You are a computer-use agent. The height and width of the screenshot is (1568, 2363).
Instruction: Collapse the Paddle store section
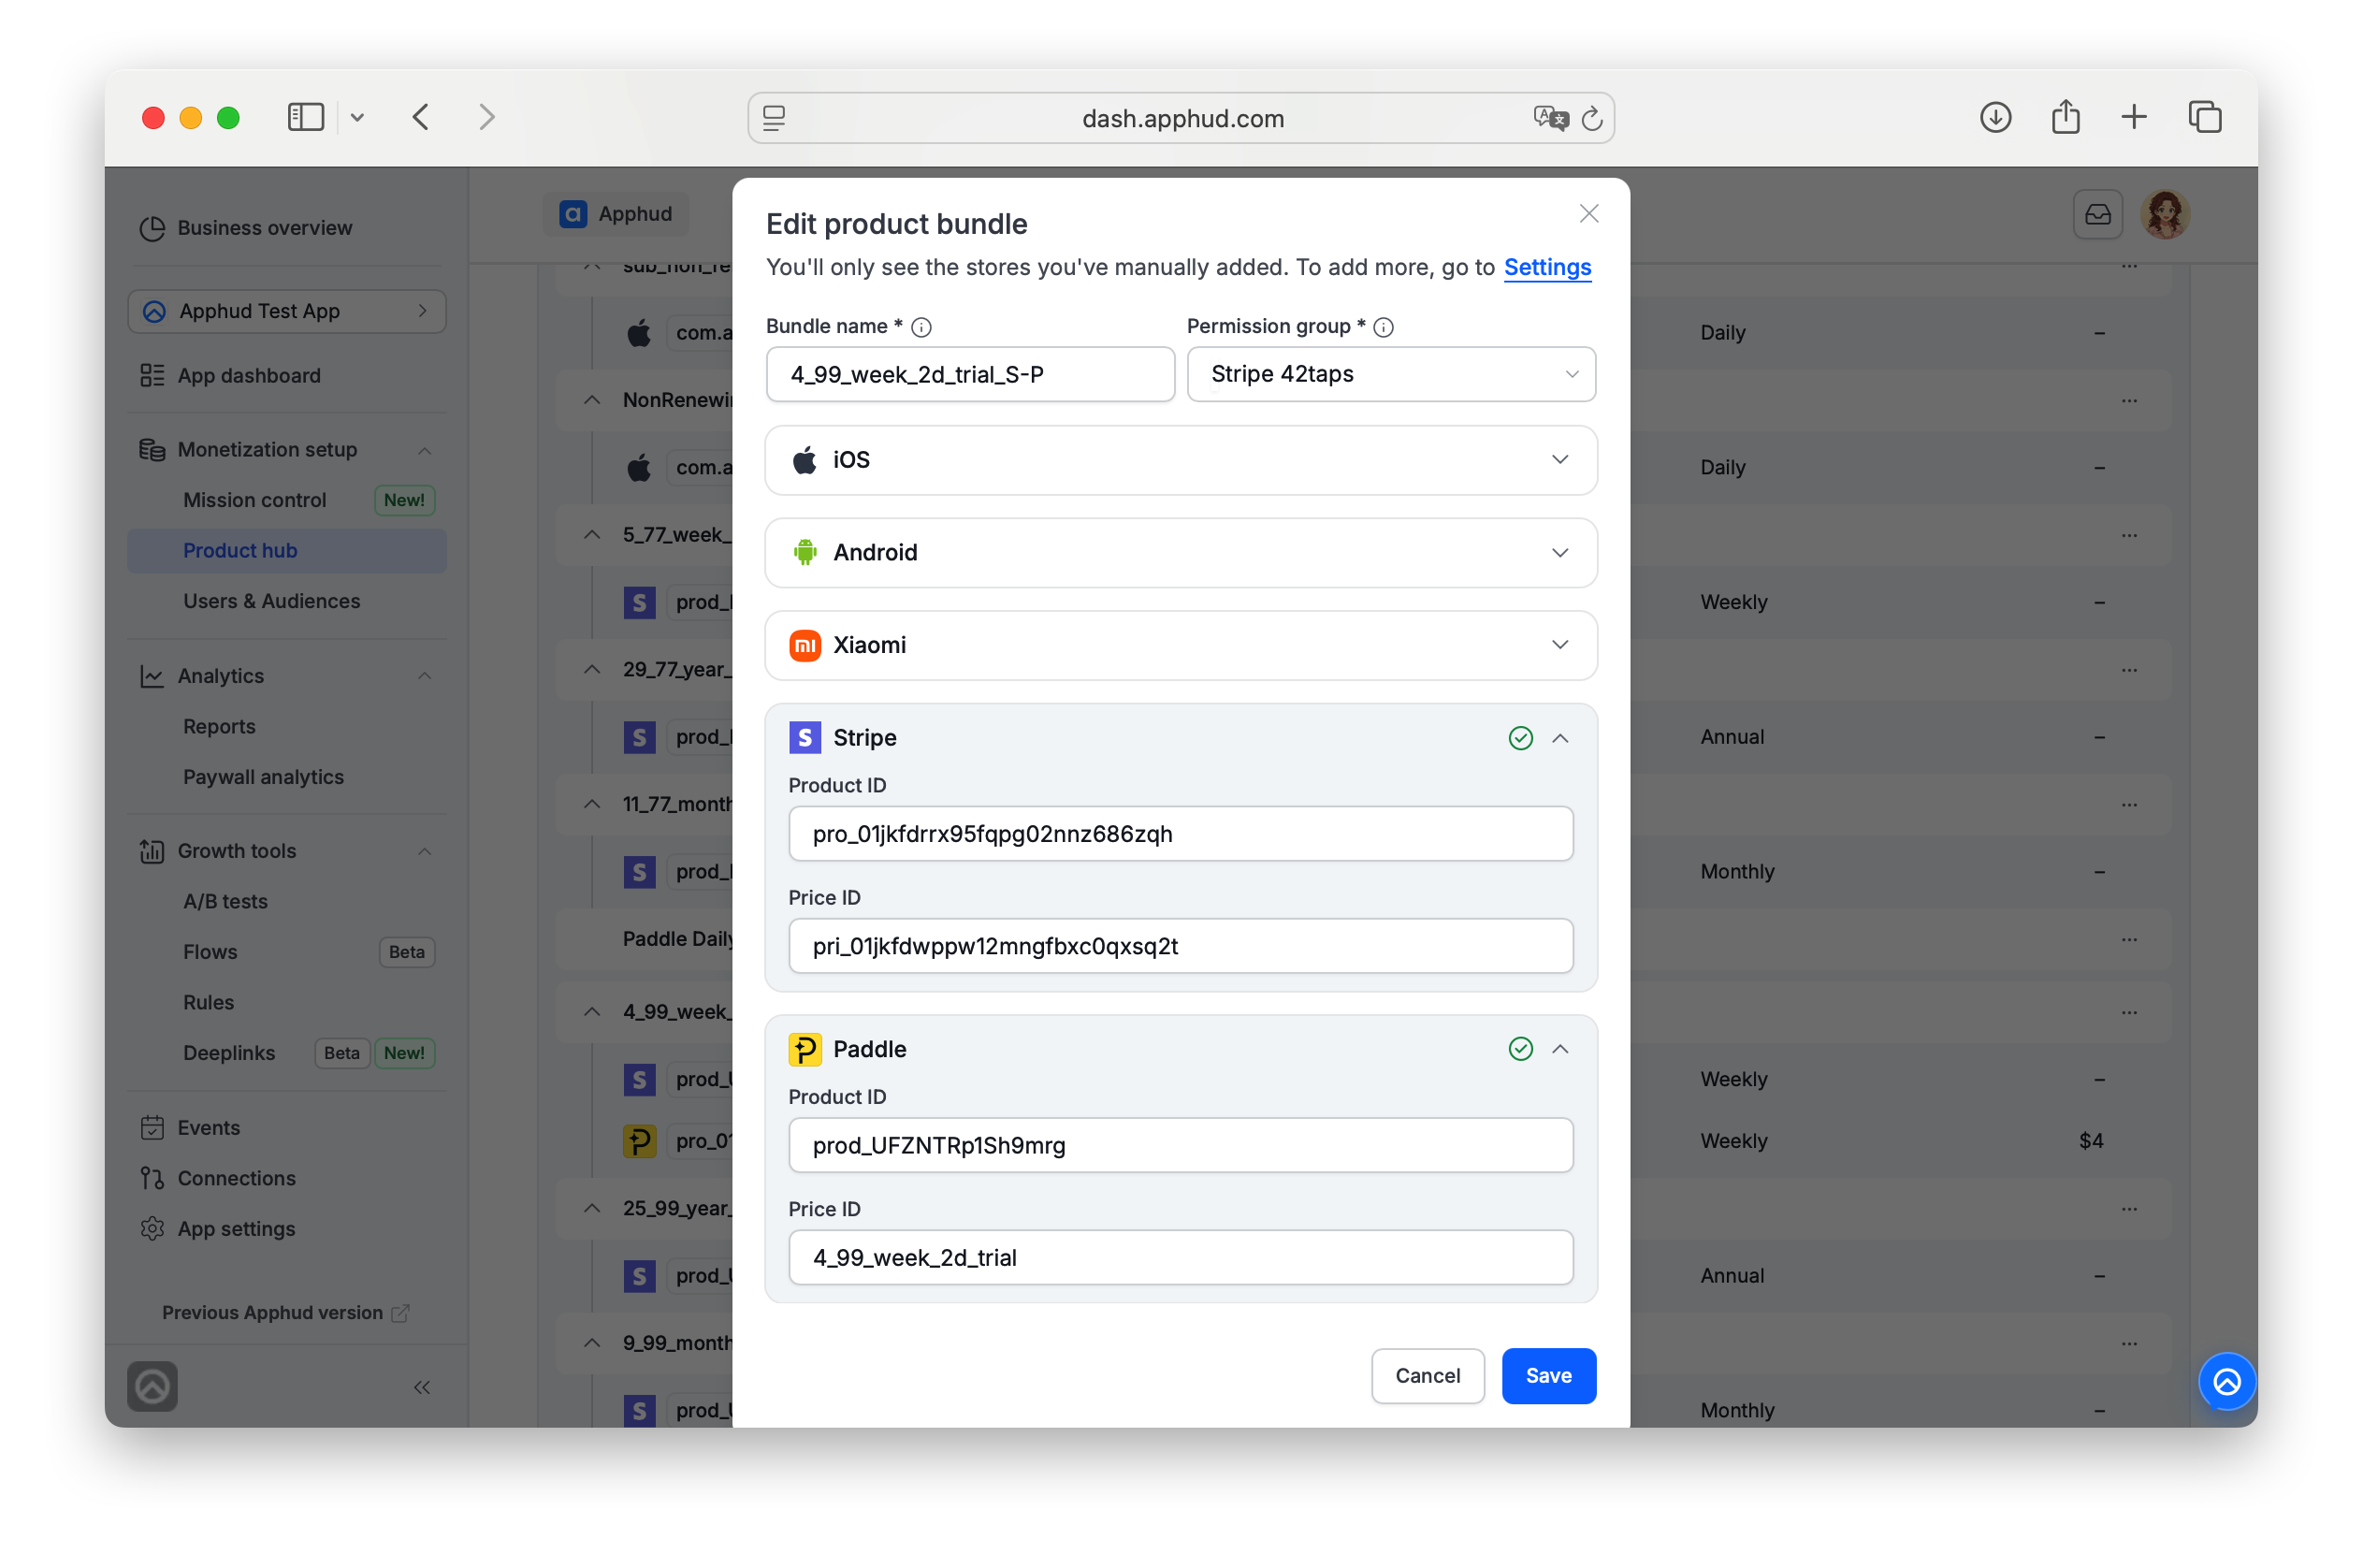tap(1559, 1048)
